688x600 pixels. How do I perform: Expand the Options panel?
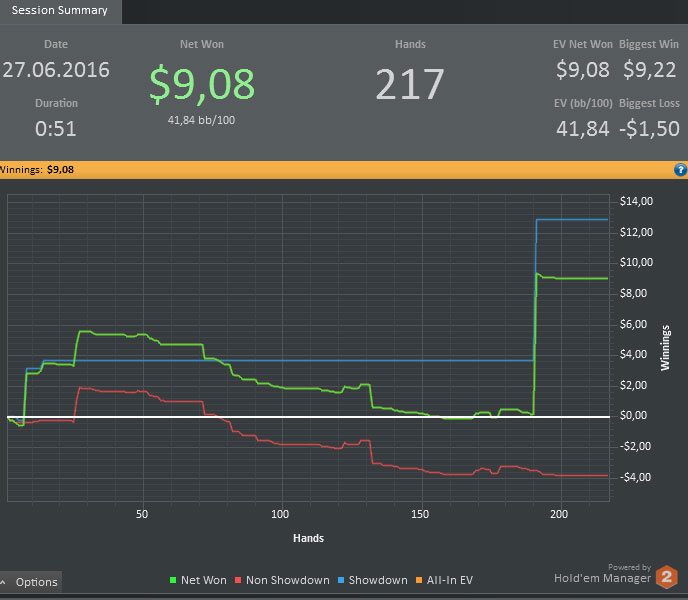[x=31, y=582]
